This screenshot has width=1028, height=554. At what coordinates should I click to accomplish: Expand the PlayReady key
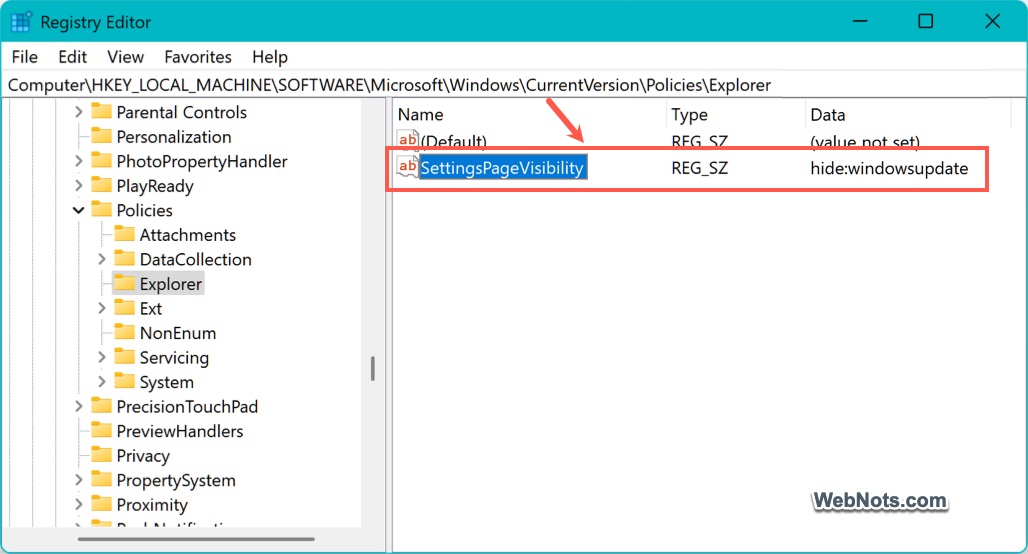coord(79,186)
